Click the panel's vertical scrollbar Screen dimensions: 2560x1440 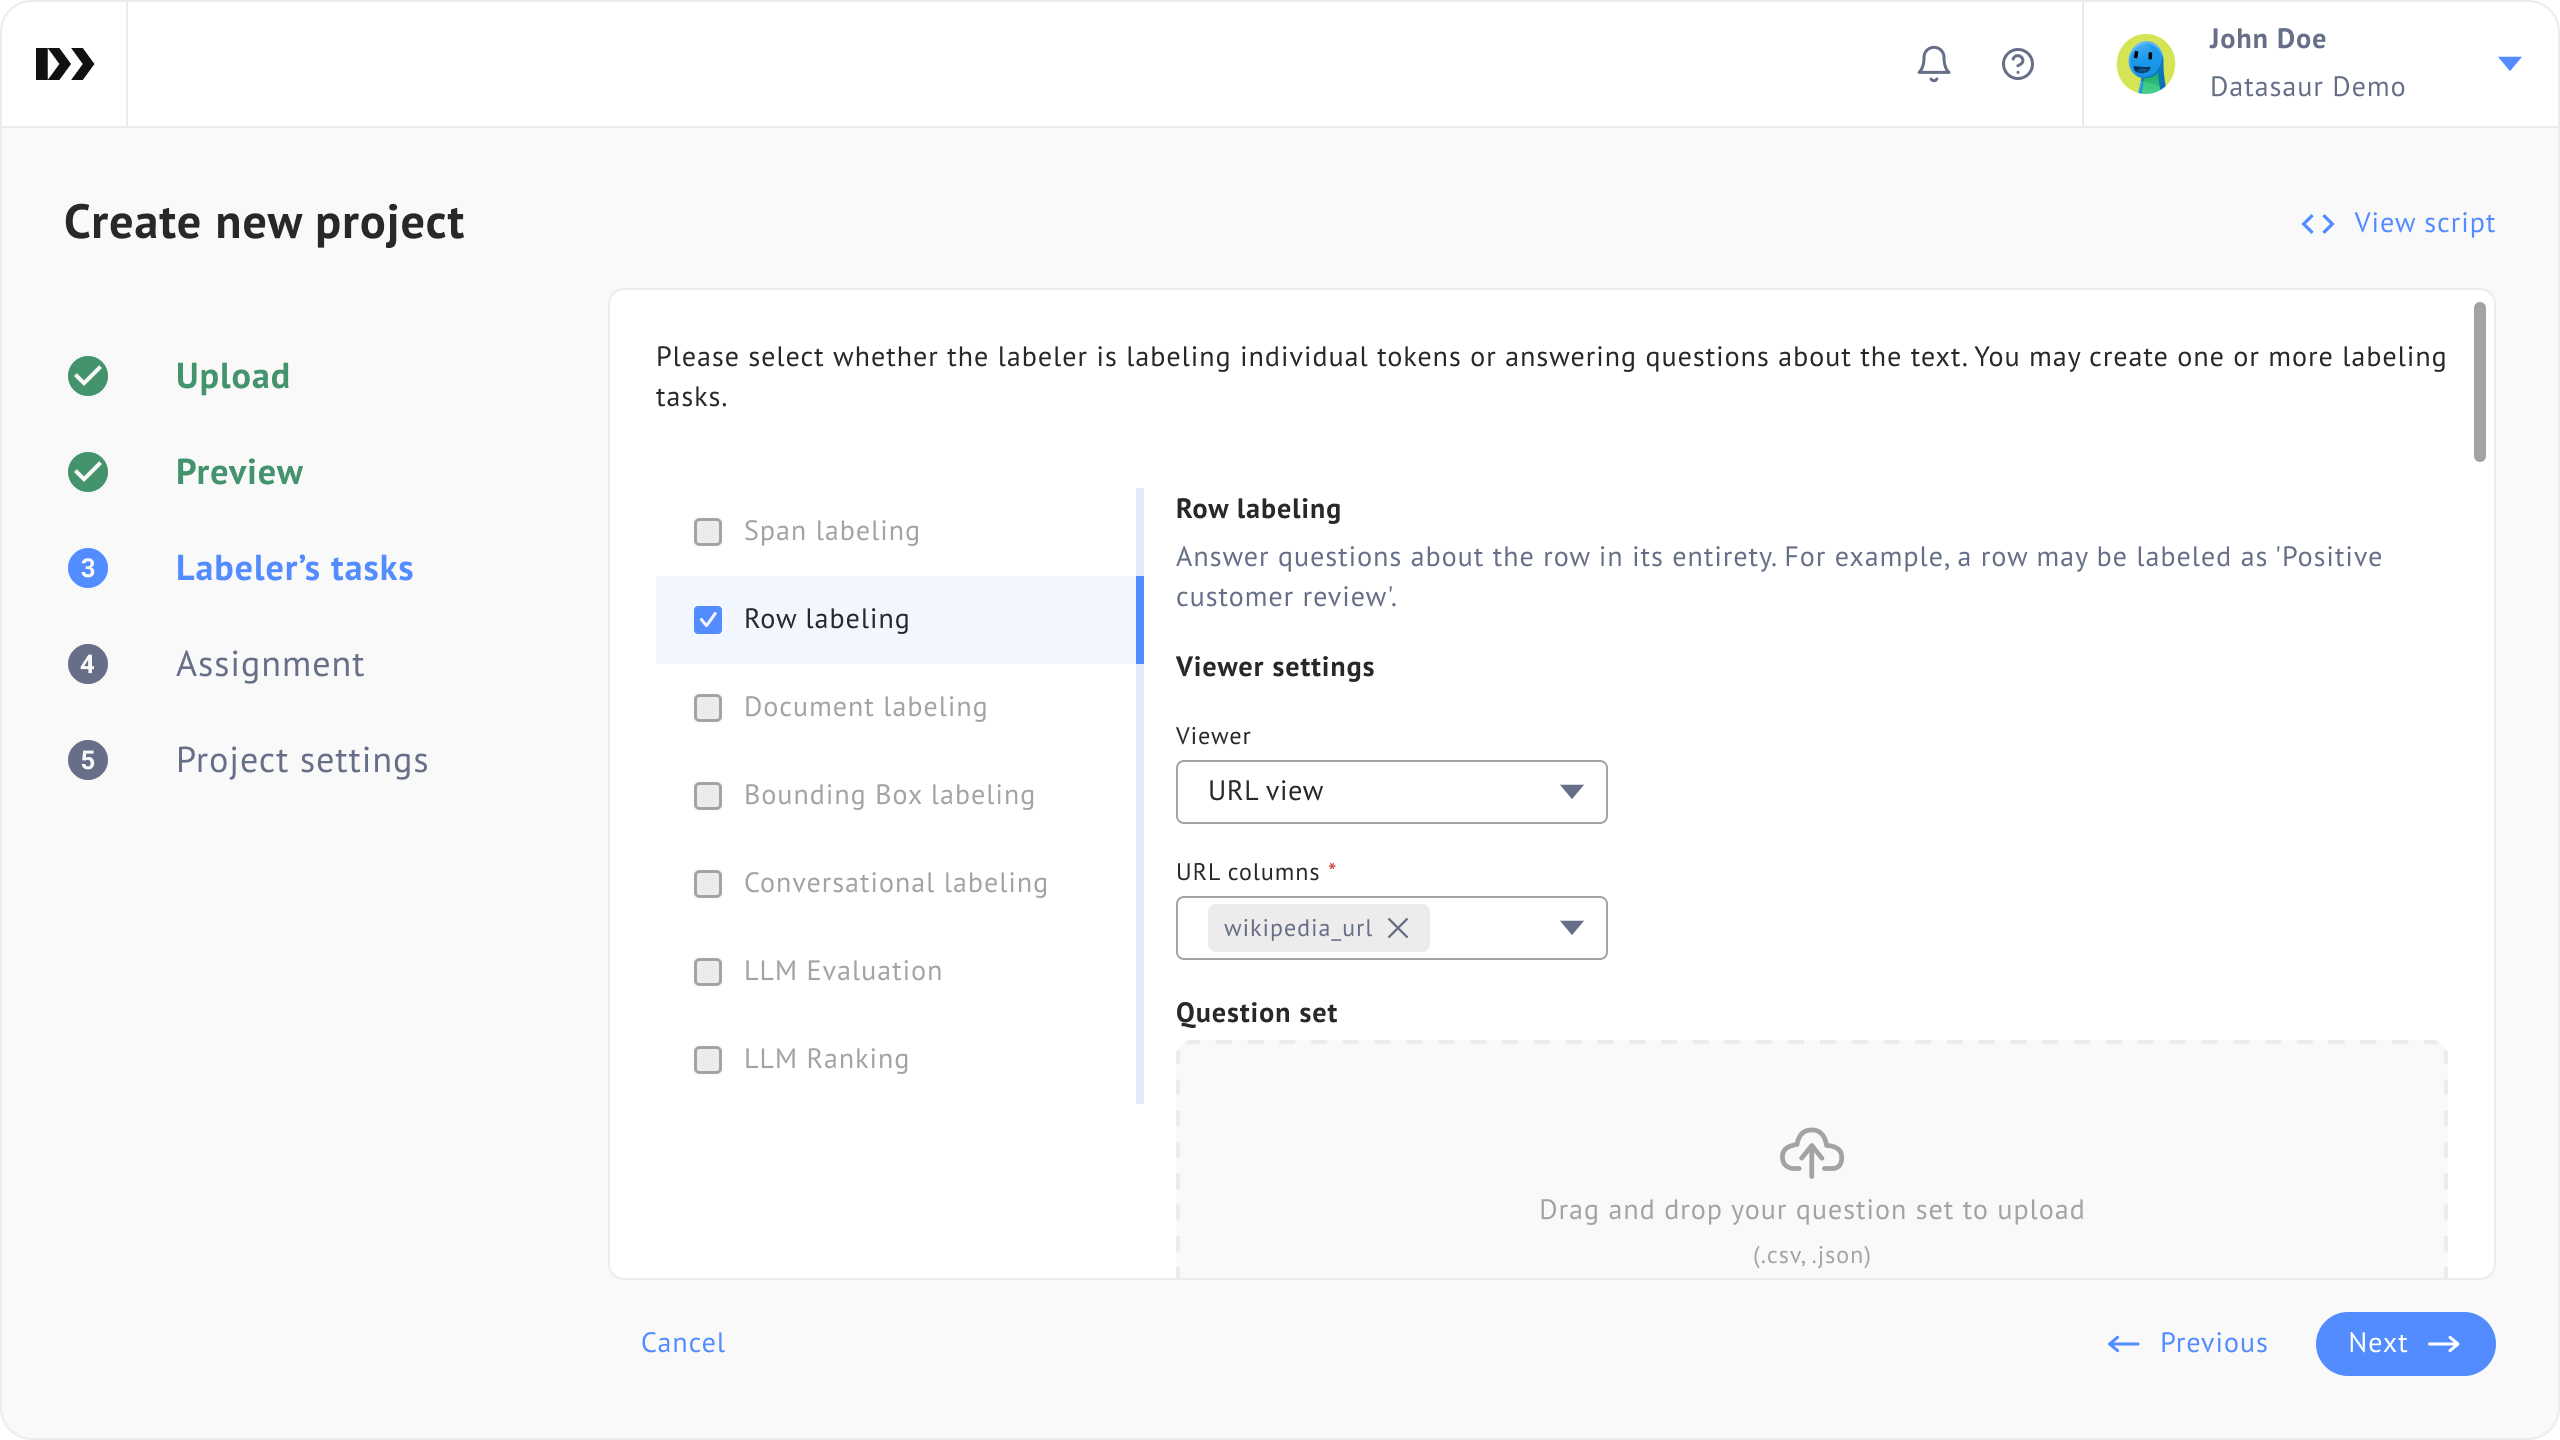2479,382
